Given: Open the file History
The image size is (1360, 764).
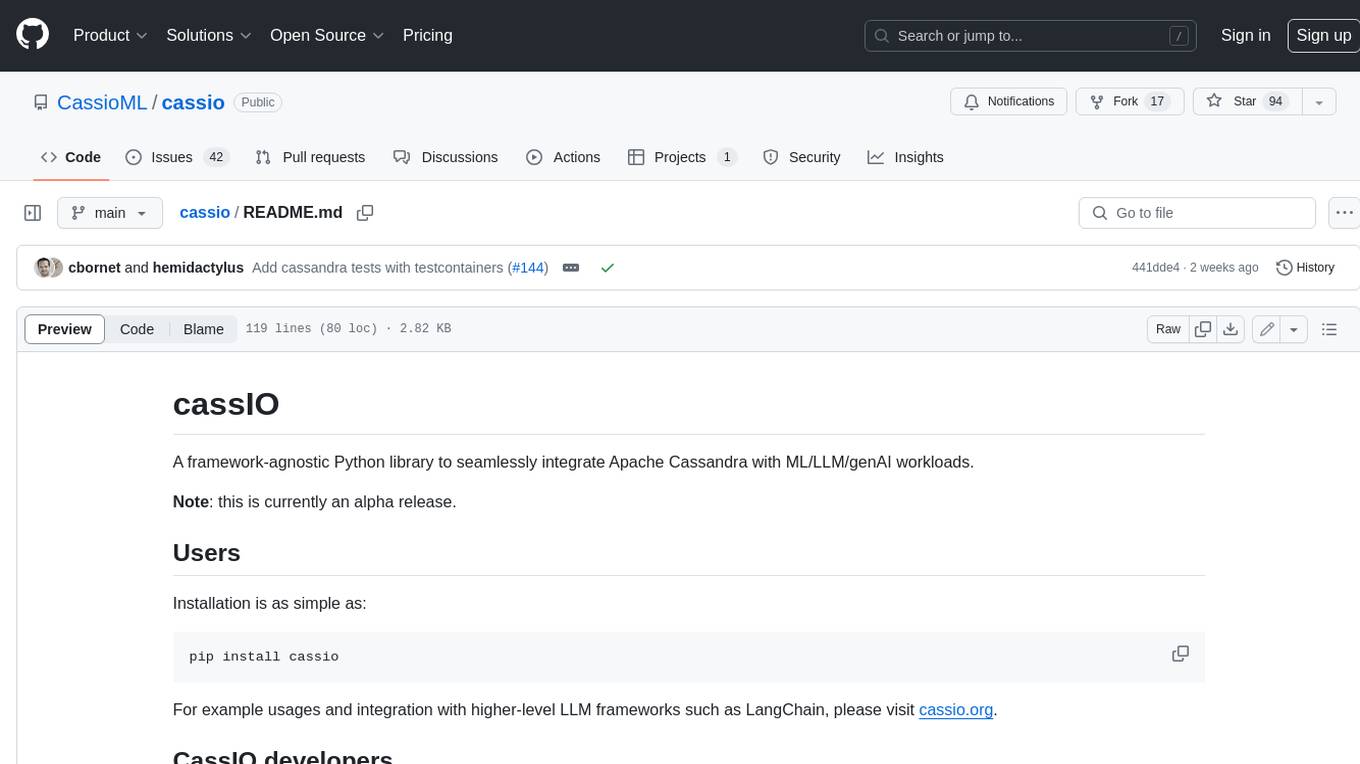Looking at the screenshot, I should click(1305, 268).
